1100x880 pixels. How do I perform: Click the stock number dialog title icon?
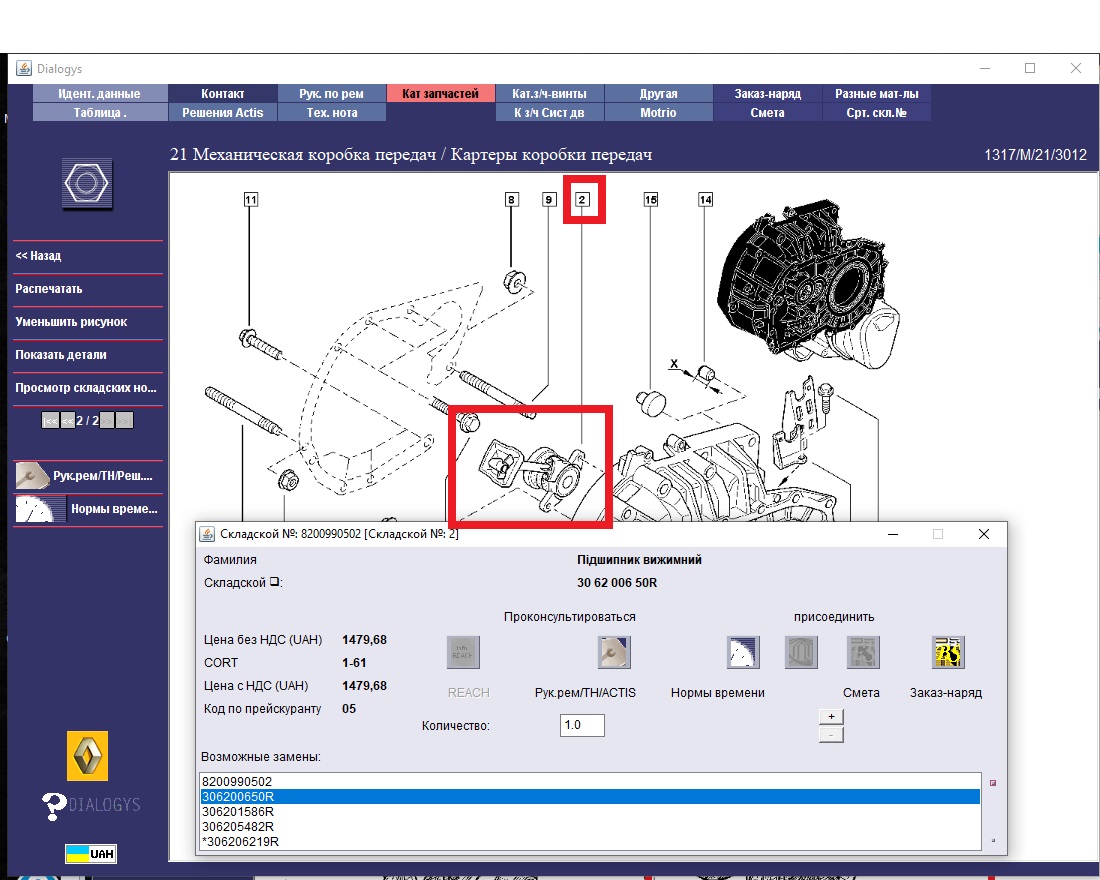(207, 534)
